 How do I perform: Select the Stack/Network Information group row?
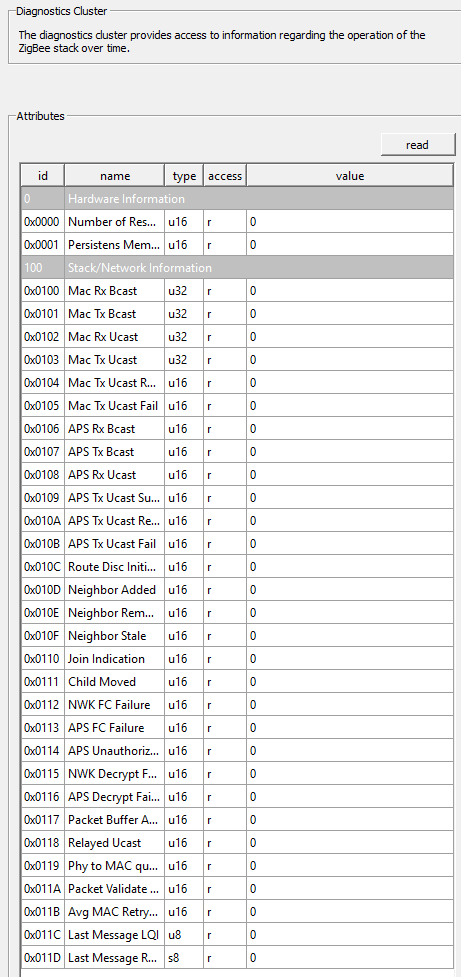[x=237, y=268]
